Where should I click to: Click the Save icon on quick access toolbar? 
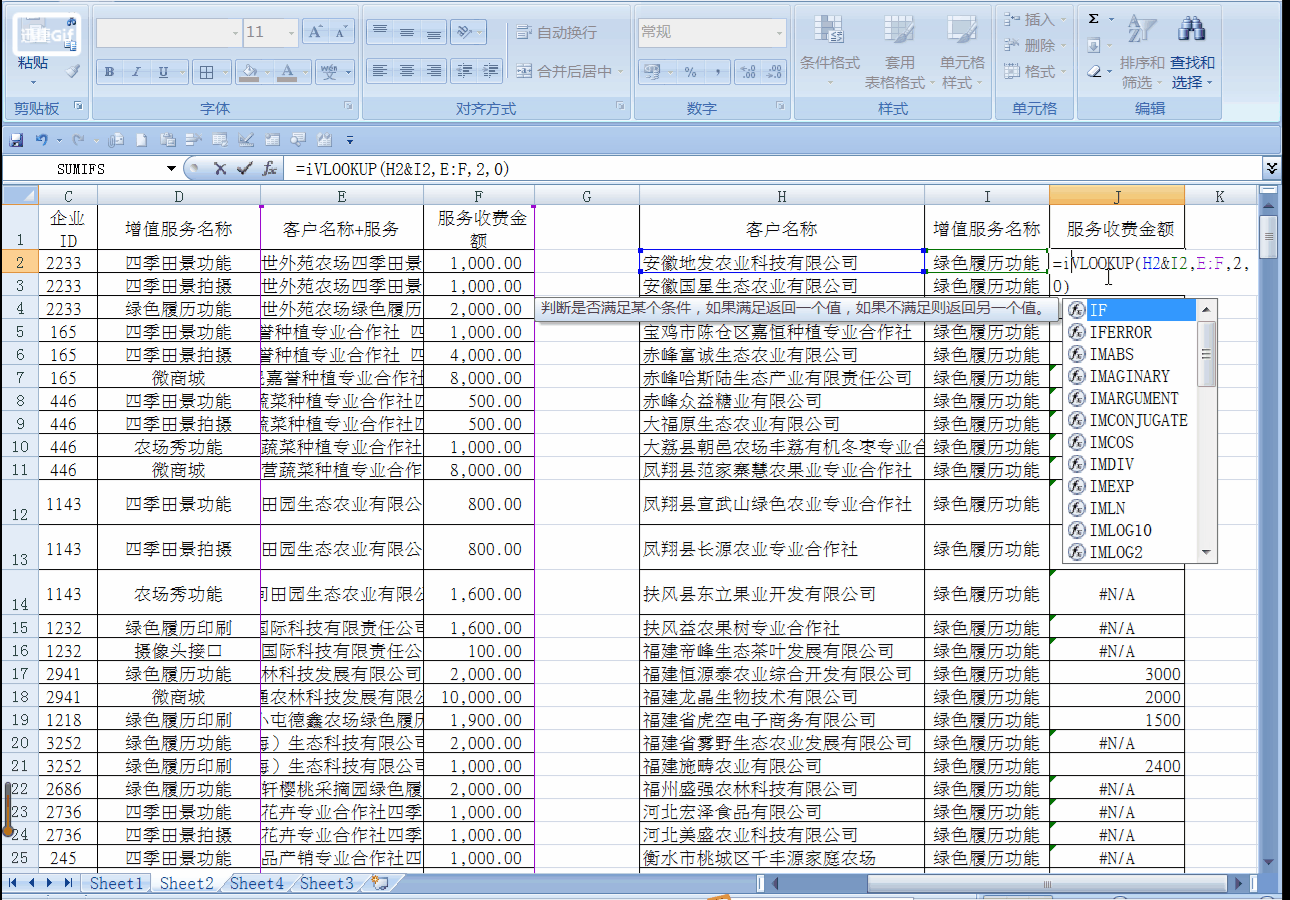(14, 140)
